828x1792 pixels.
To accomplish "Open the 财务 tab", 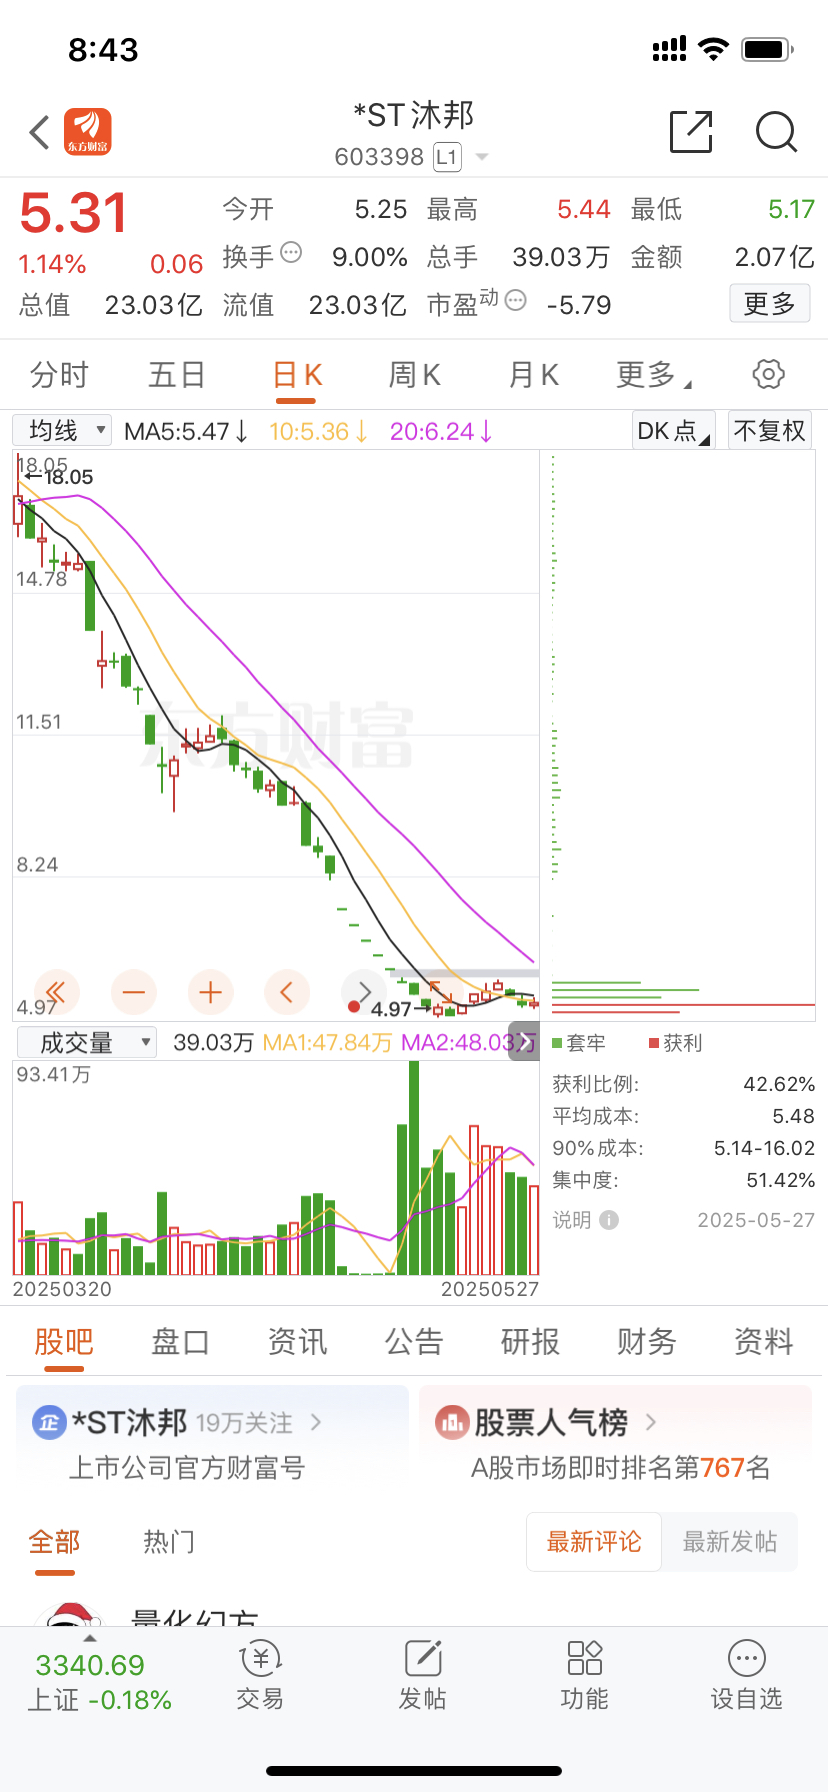I will [x=647, y=1342].
